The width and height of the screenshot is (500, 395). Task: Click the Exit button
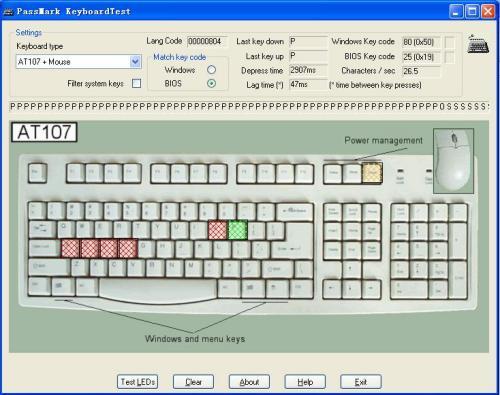(361, 382)
